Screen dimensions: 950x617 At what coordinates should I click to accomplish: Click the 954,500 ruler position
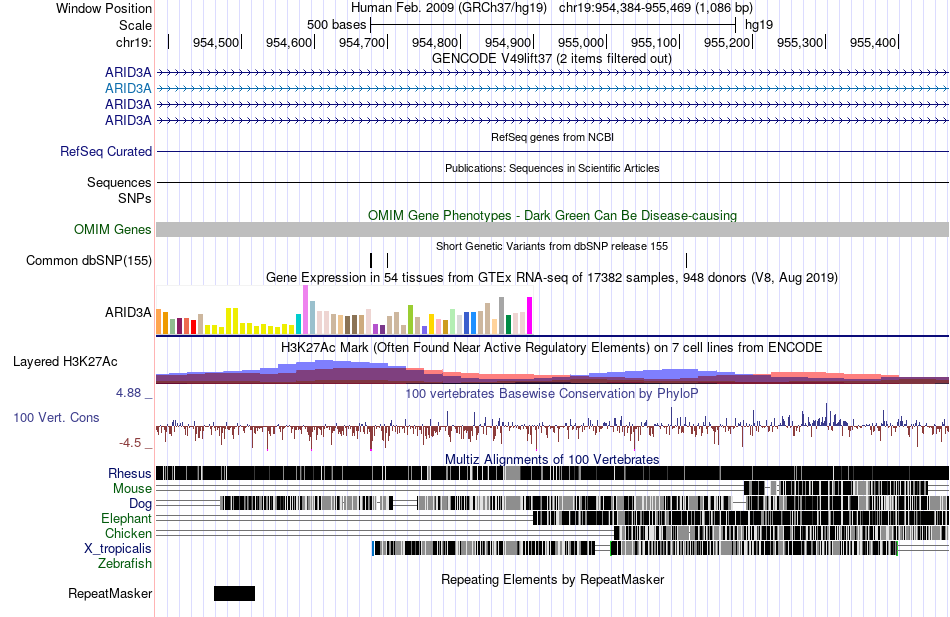pyautogui.click(x=216, y=42)
